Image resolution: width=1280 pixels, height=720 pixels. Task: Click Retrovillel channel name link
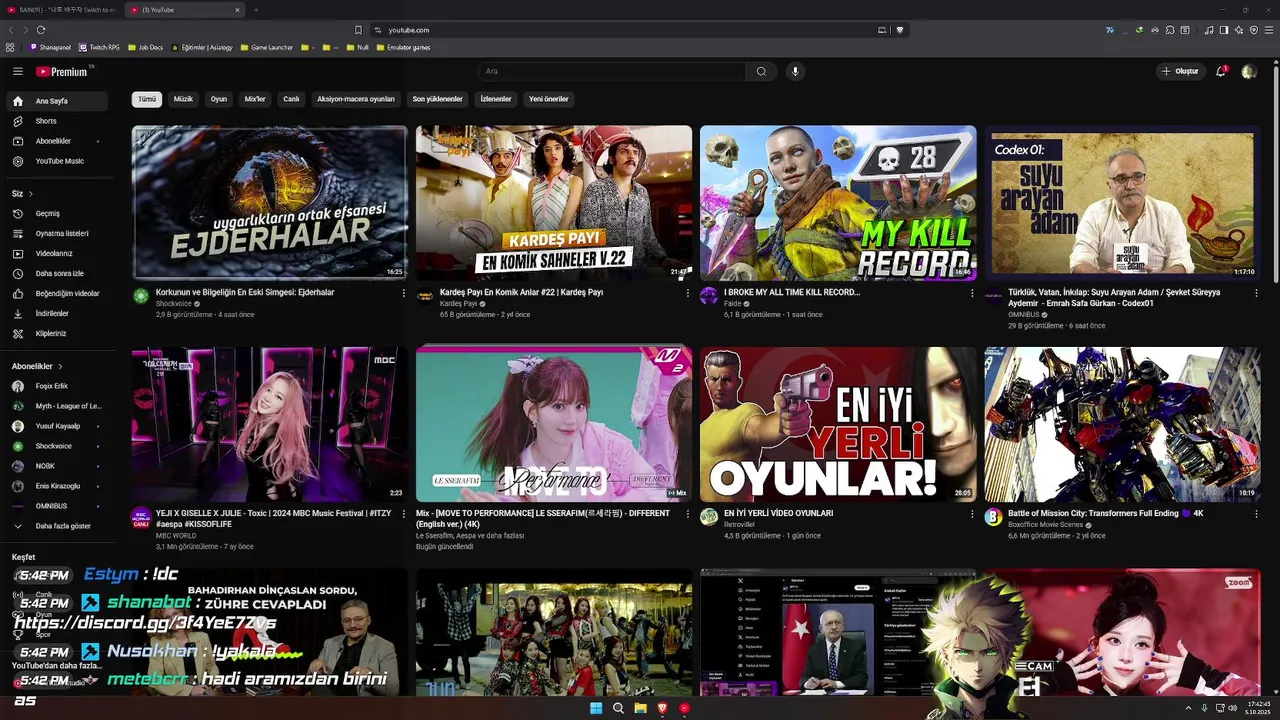[x=739, y=524]
